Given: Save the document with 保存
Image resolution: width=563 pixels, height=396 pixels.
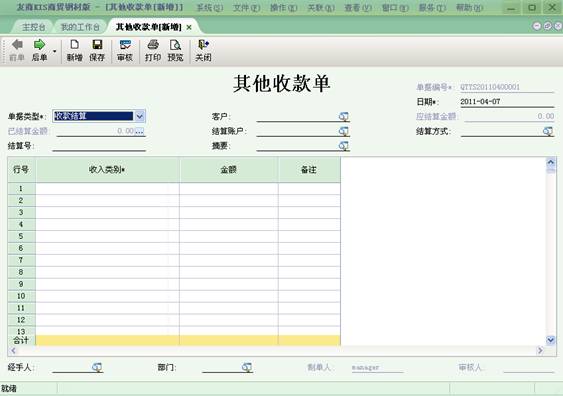Looking at the screenshot, I should click(97, 50).
